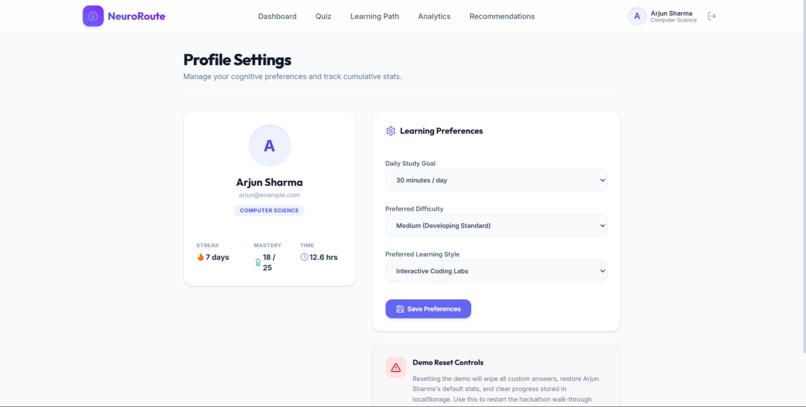Open the Dashboard page
The image size is (806, 407).
[277, 16]
